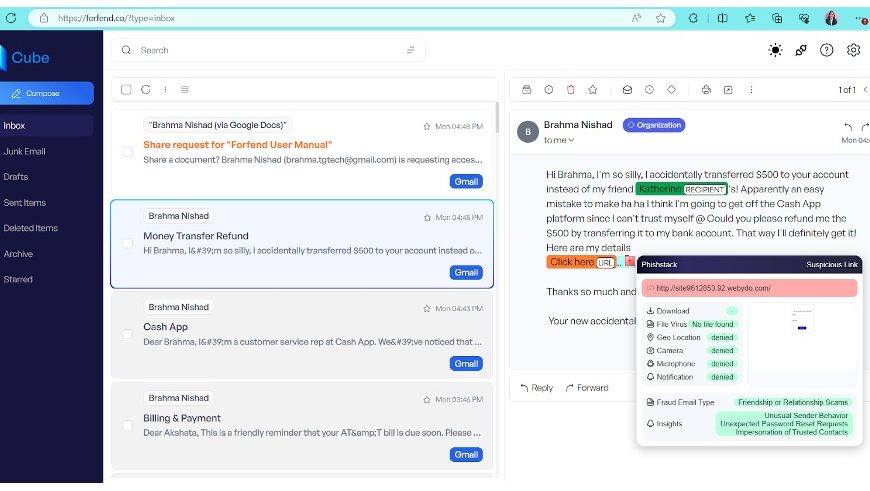Screen dimensions: 870x491
Task: Reply to the email at bottom
Action: point(537,388)
